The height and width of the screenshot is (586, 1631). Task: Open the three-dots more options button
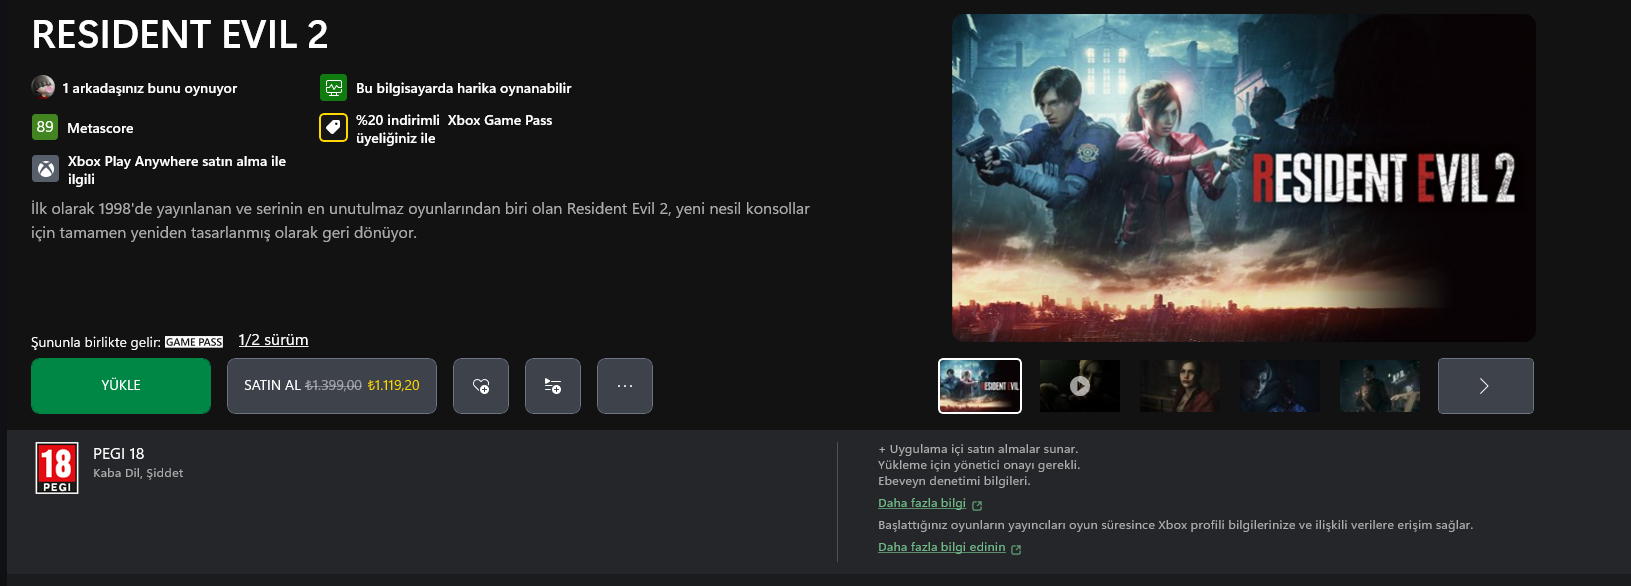(625, 386)
